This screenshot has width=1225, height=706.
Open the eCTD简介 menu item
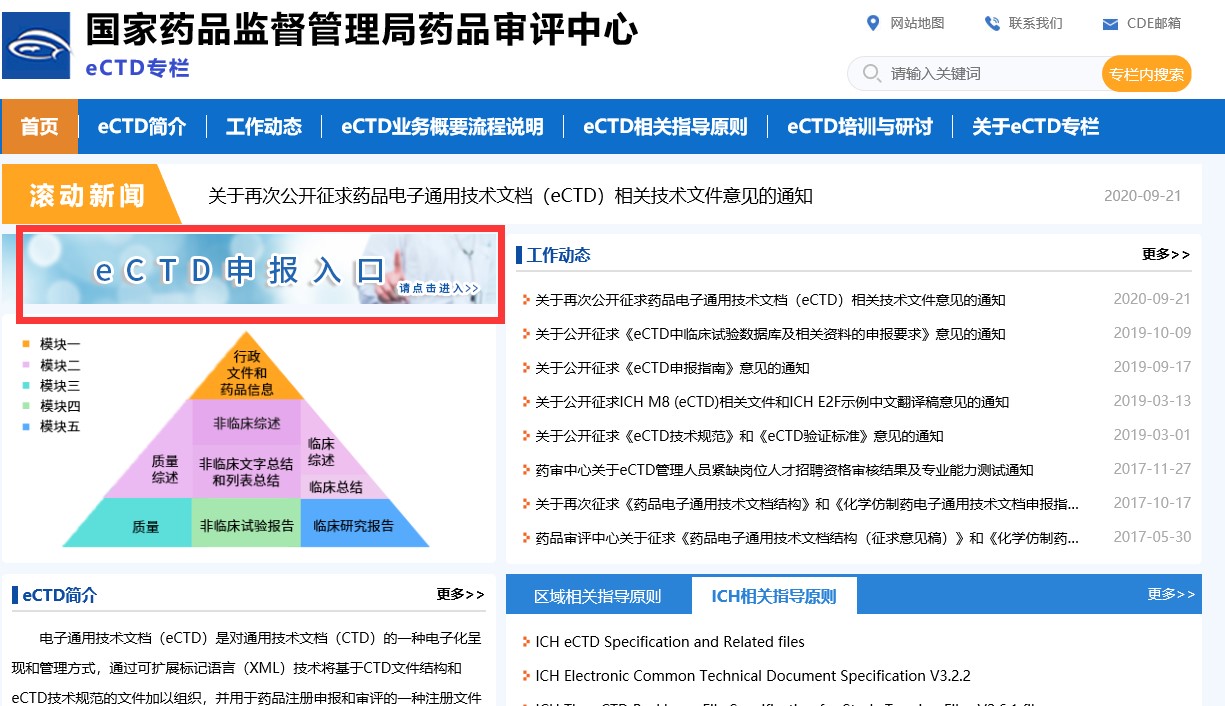tap(142, 127)
